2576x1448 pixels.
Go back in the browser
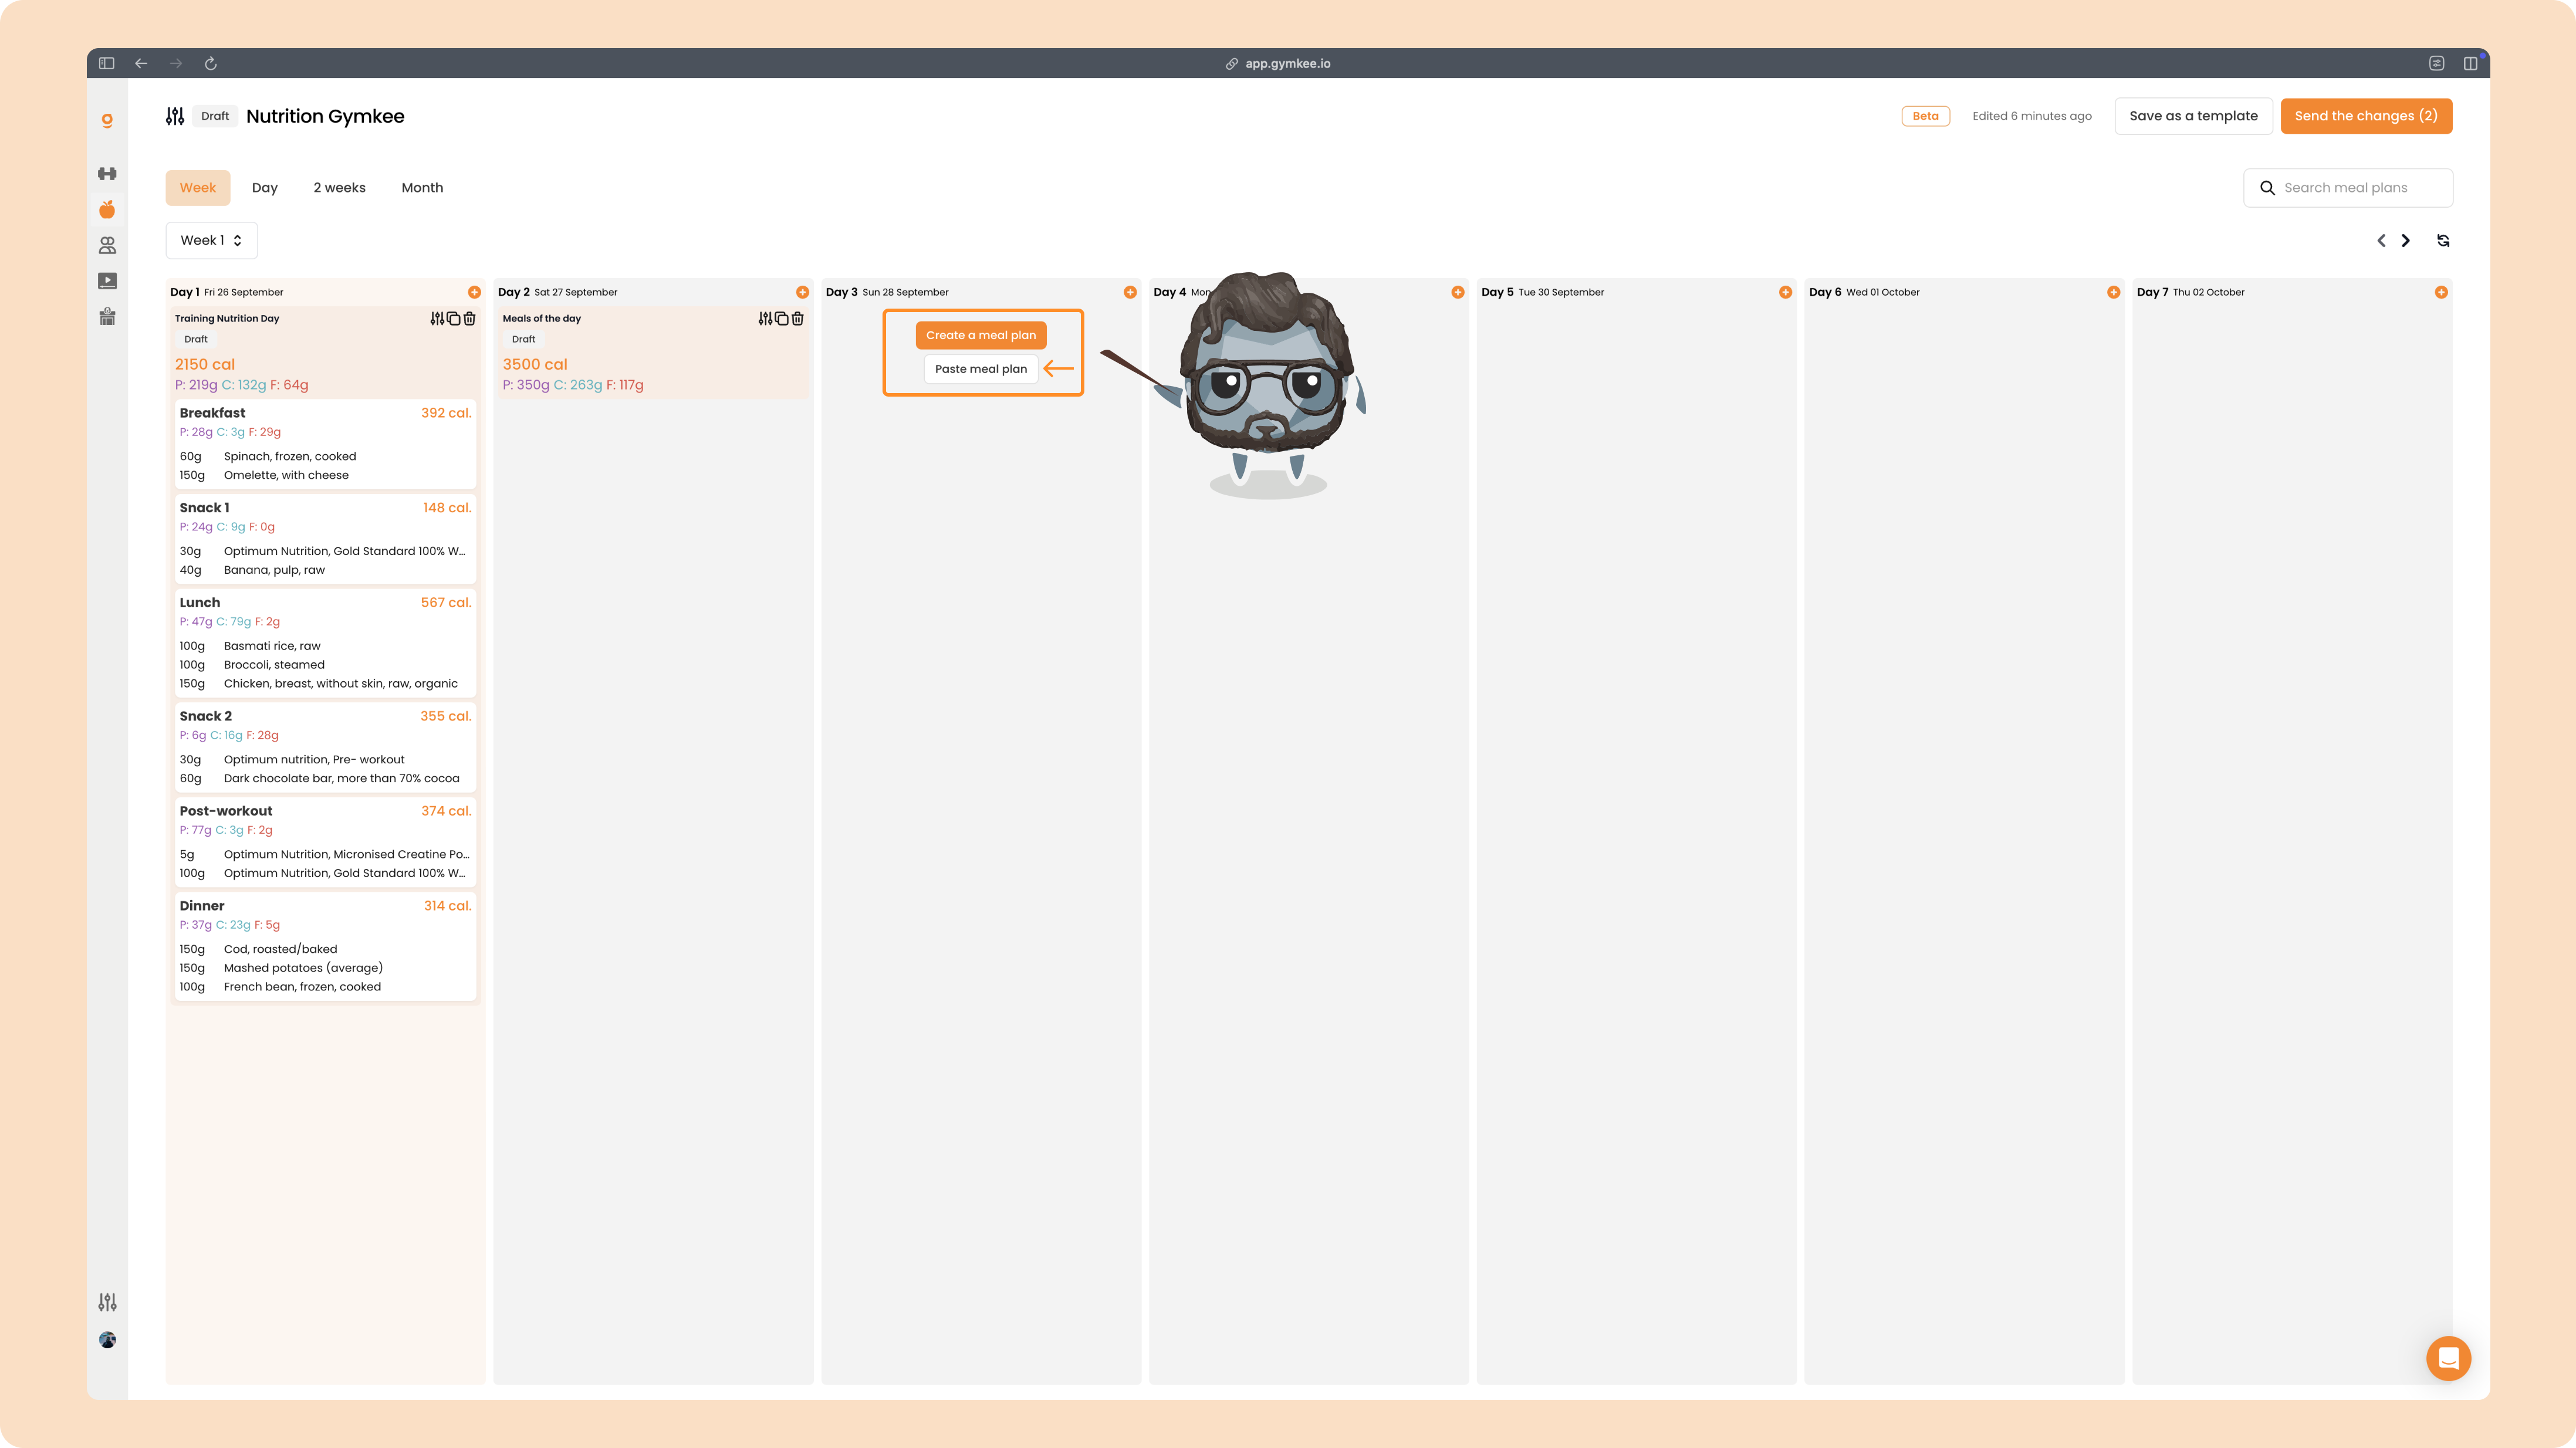tap(141, 63)
